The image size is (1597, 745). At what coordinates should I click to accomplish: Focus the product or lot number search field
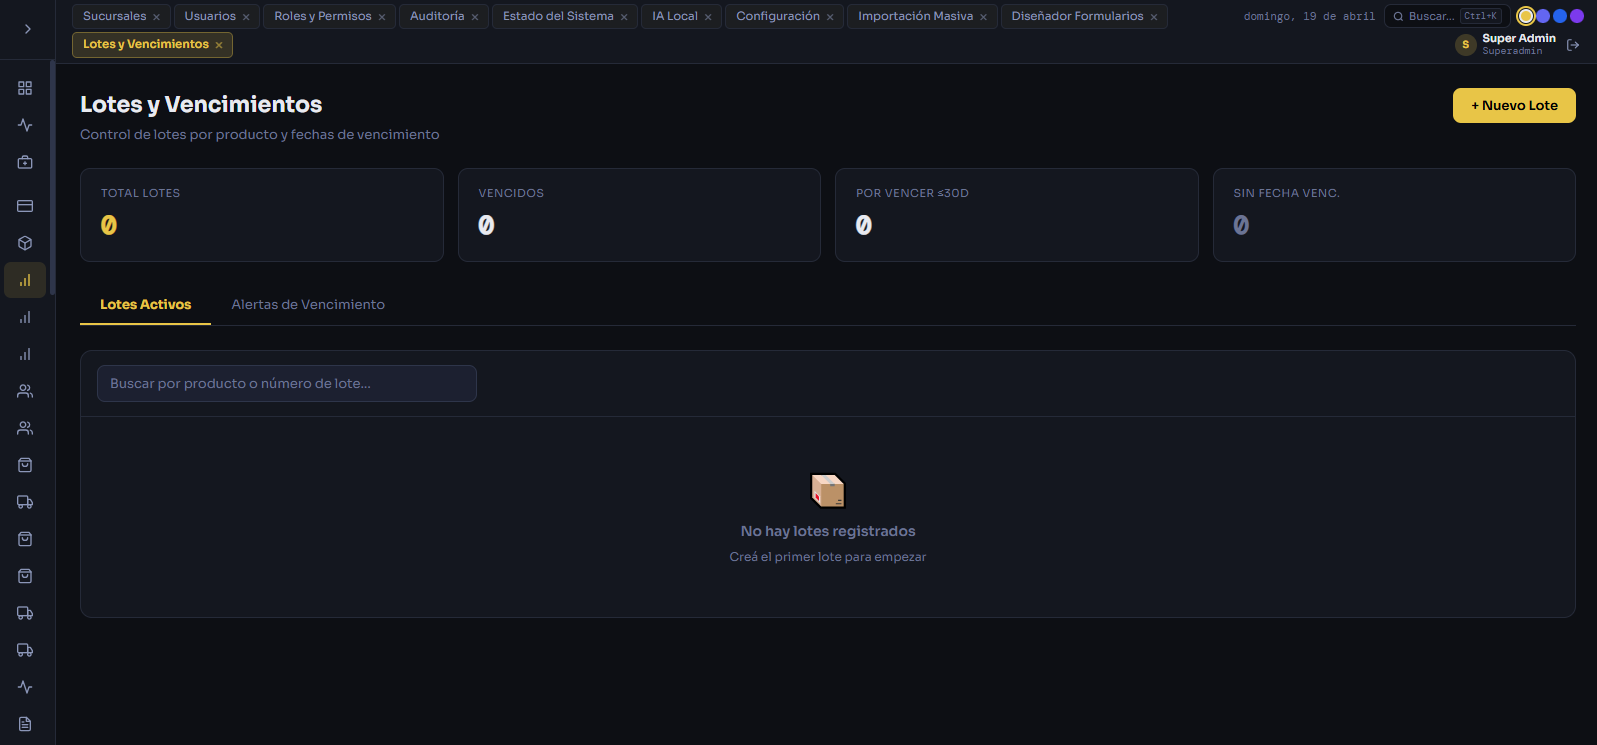point(286,384)
